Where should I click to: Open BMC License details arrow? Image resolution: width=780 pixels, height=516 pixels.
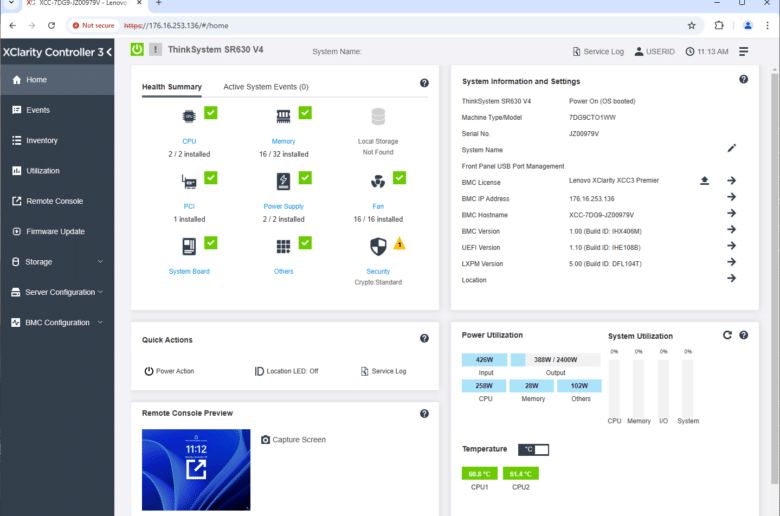[731, 181]
